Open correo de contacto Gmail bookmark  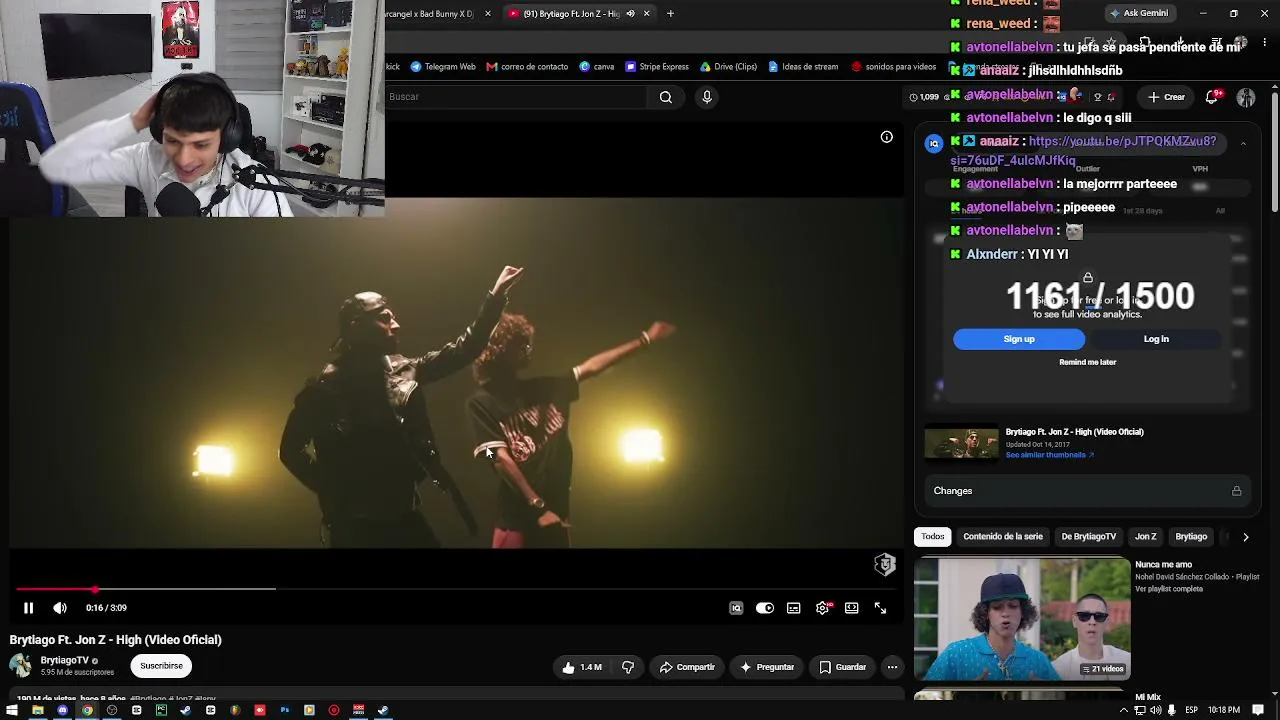pyautogui.click(x=527, y=67)
